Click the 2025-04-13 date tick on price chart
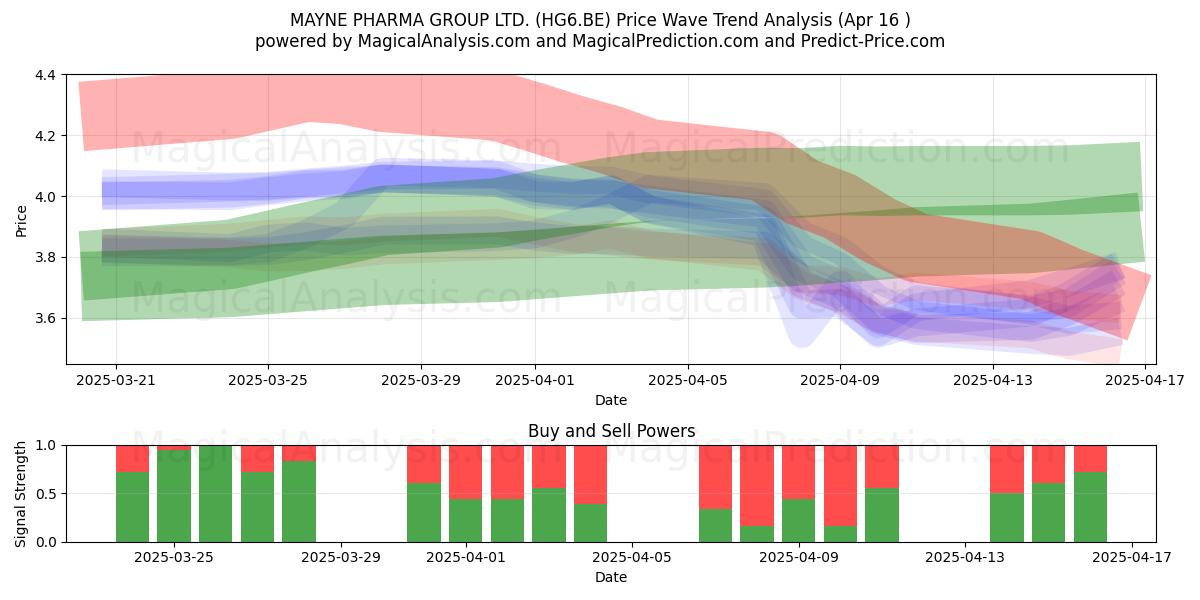Image resolution: width=1200 pixels, height=600 pixels. (993, 380)
